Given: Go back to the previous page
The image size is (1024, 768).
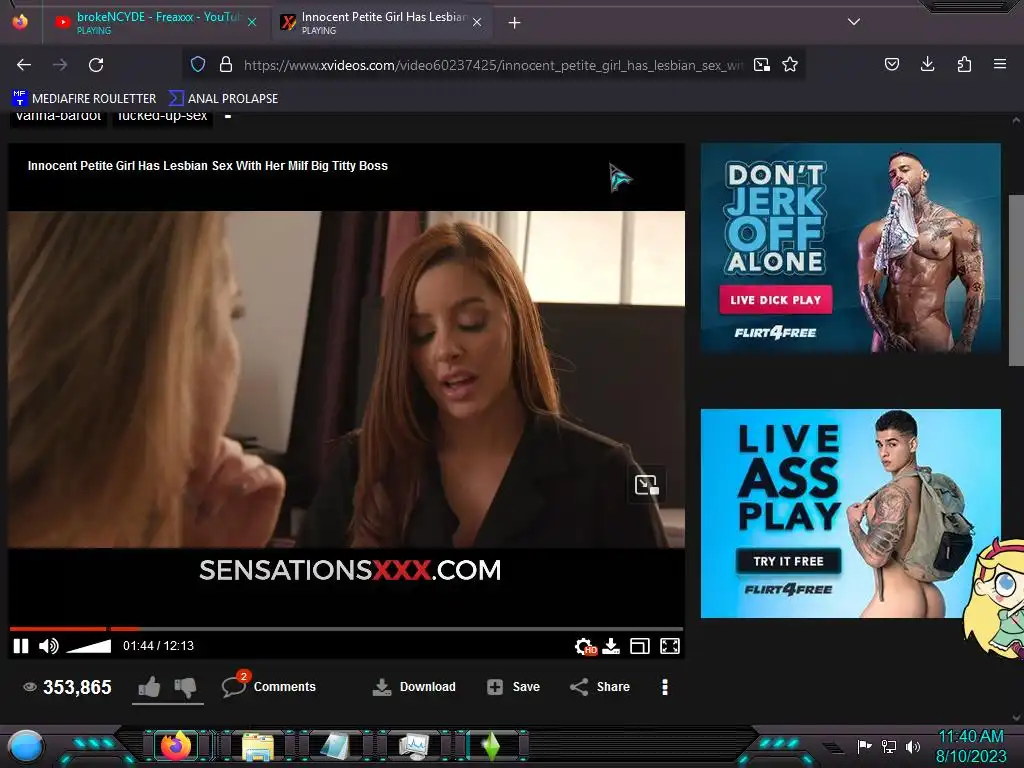Looking at the screenshot, I should point(24,65).
